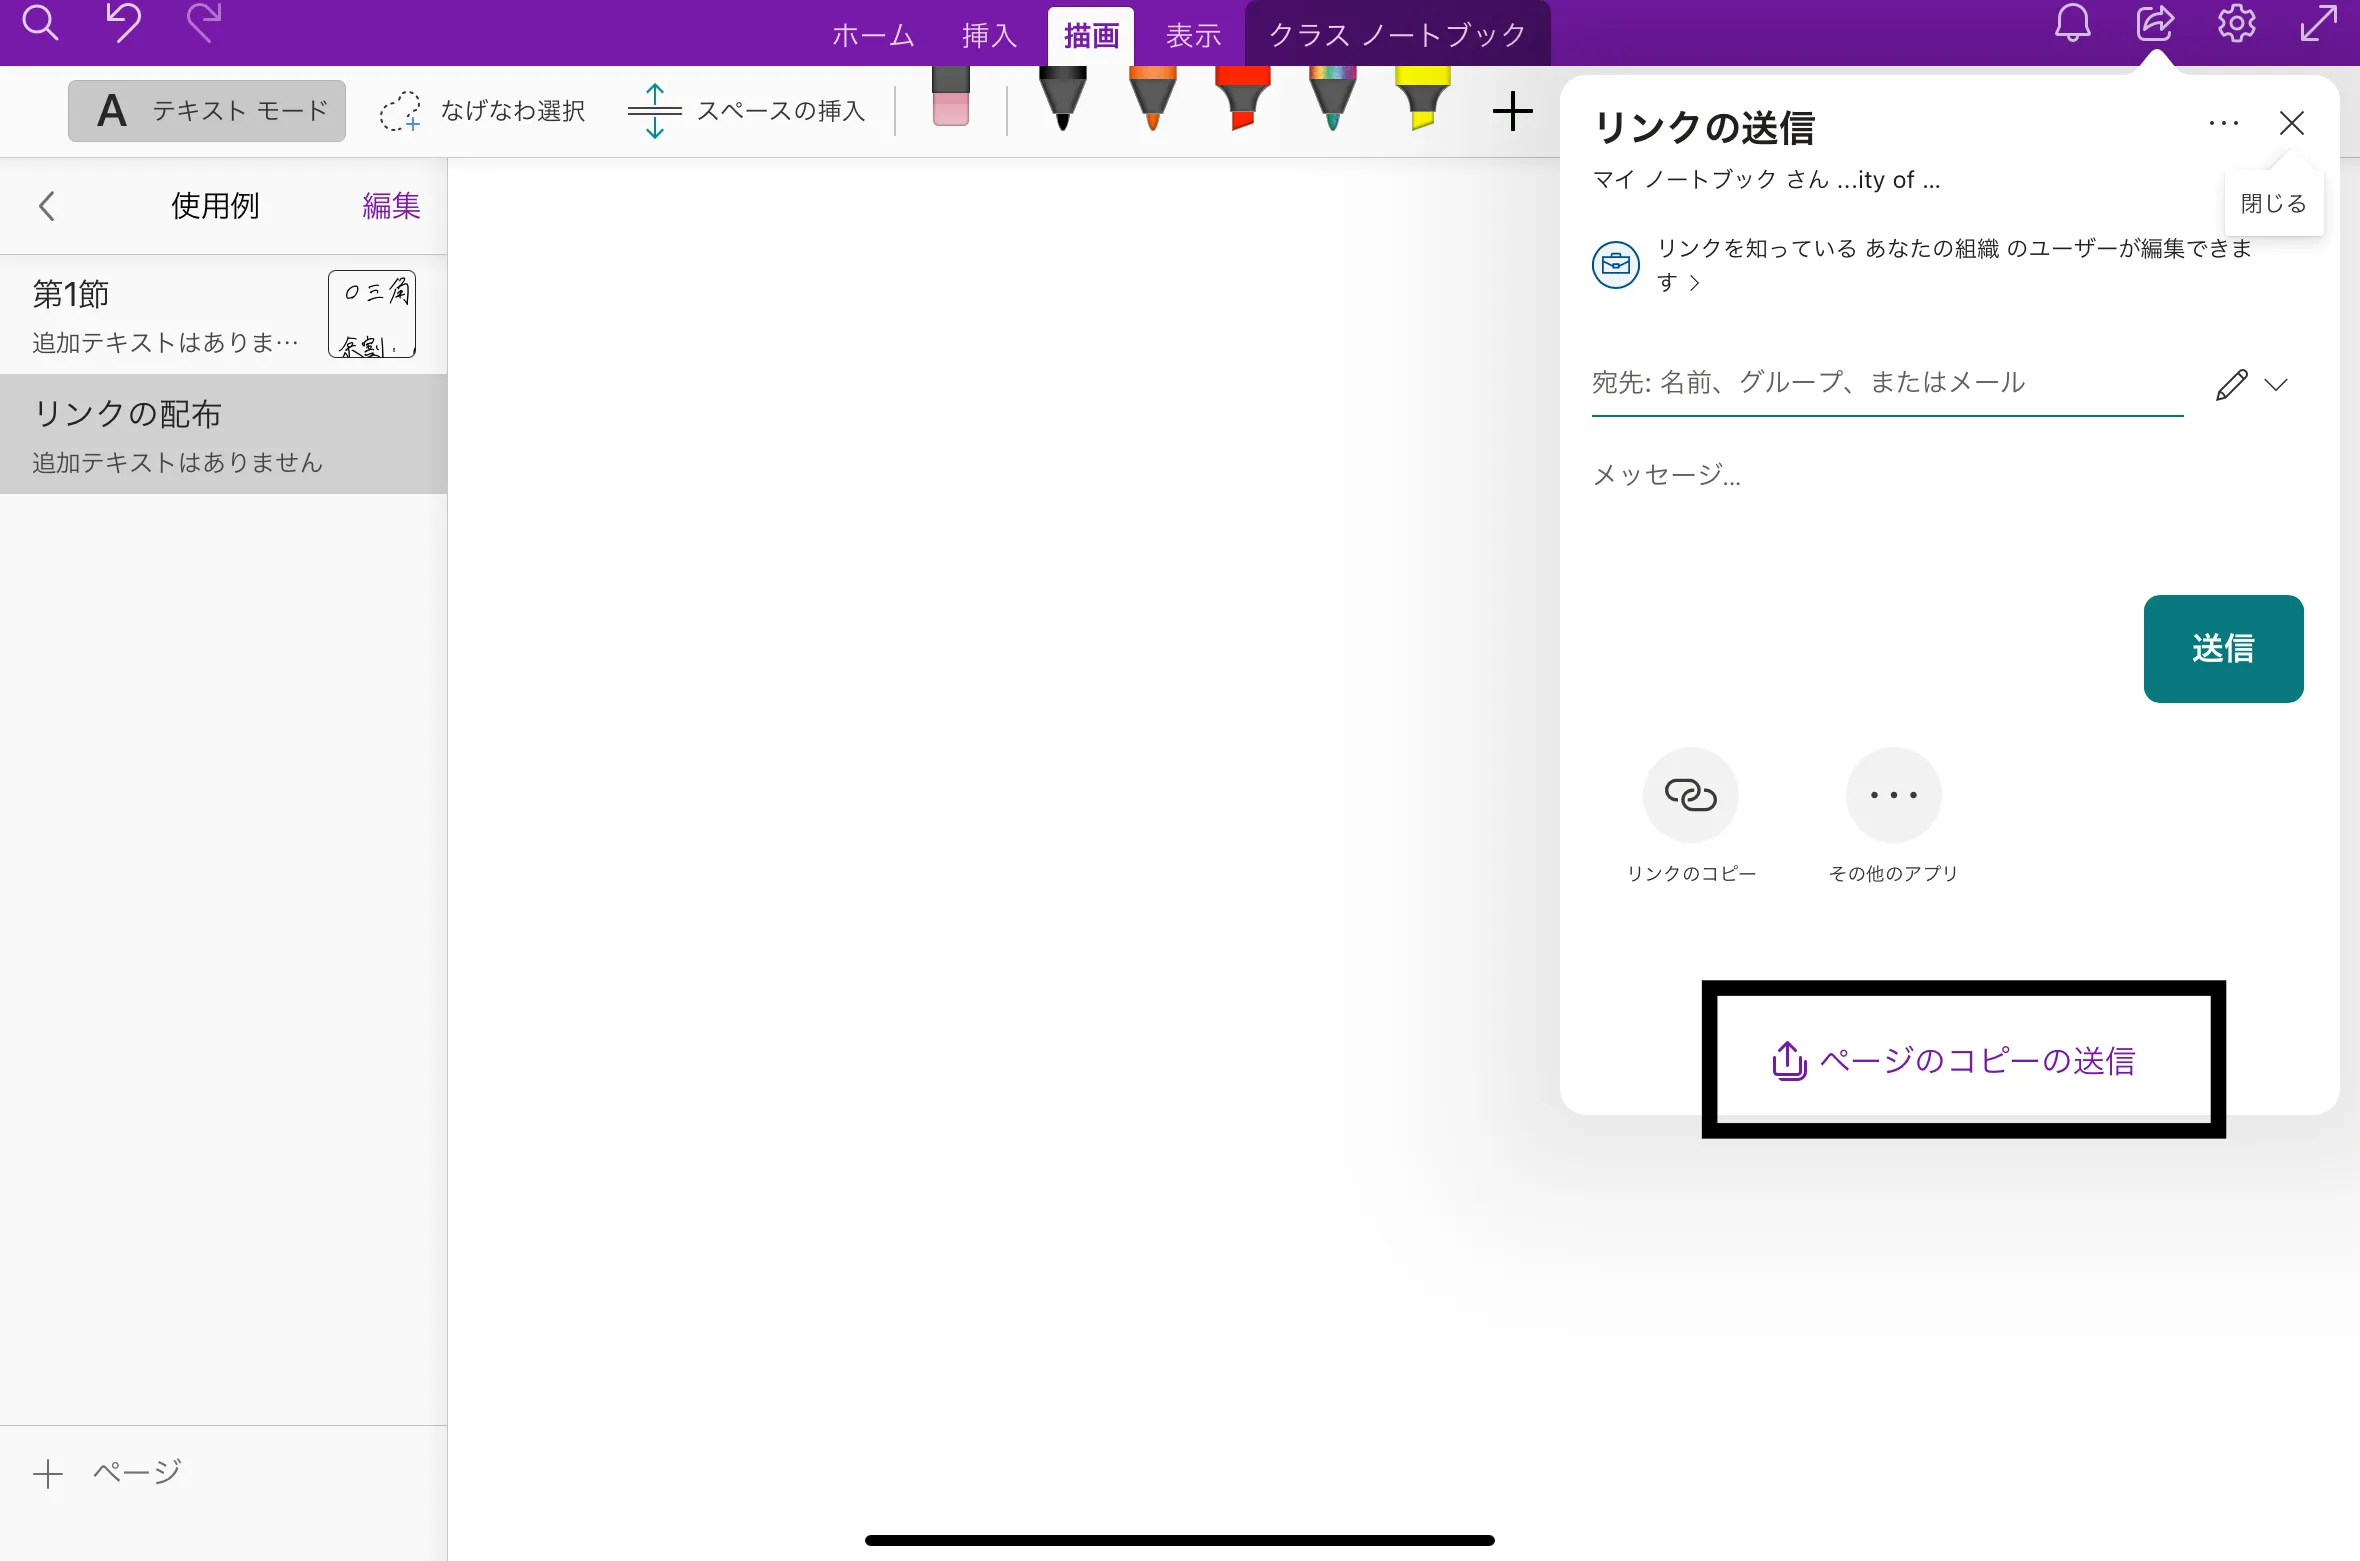Open the settings gear

tap(2236, 24)
